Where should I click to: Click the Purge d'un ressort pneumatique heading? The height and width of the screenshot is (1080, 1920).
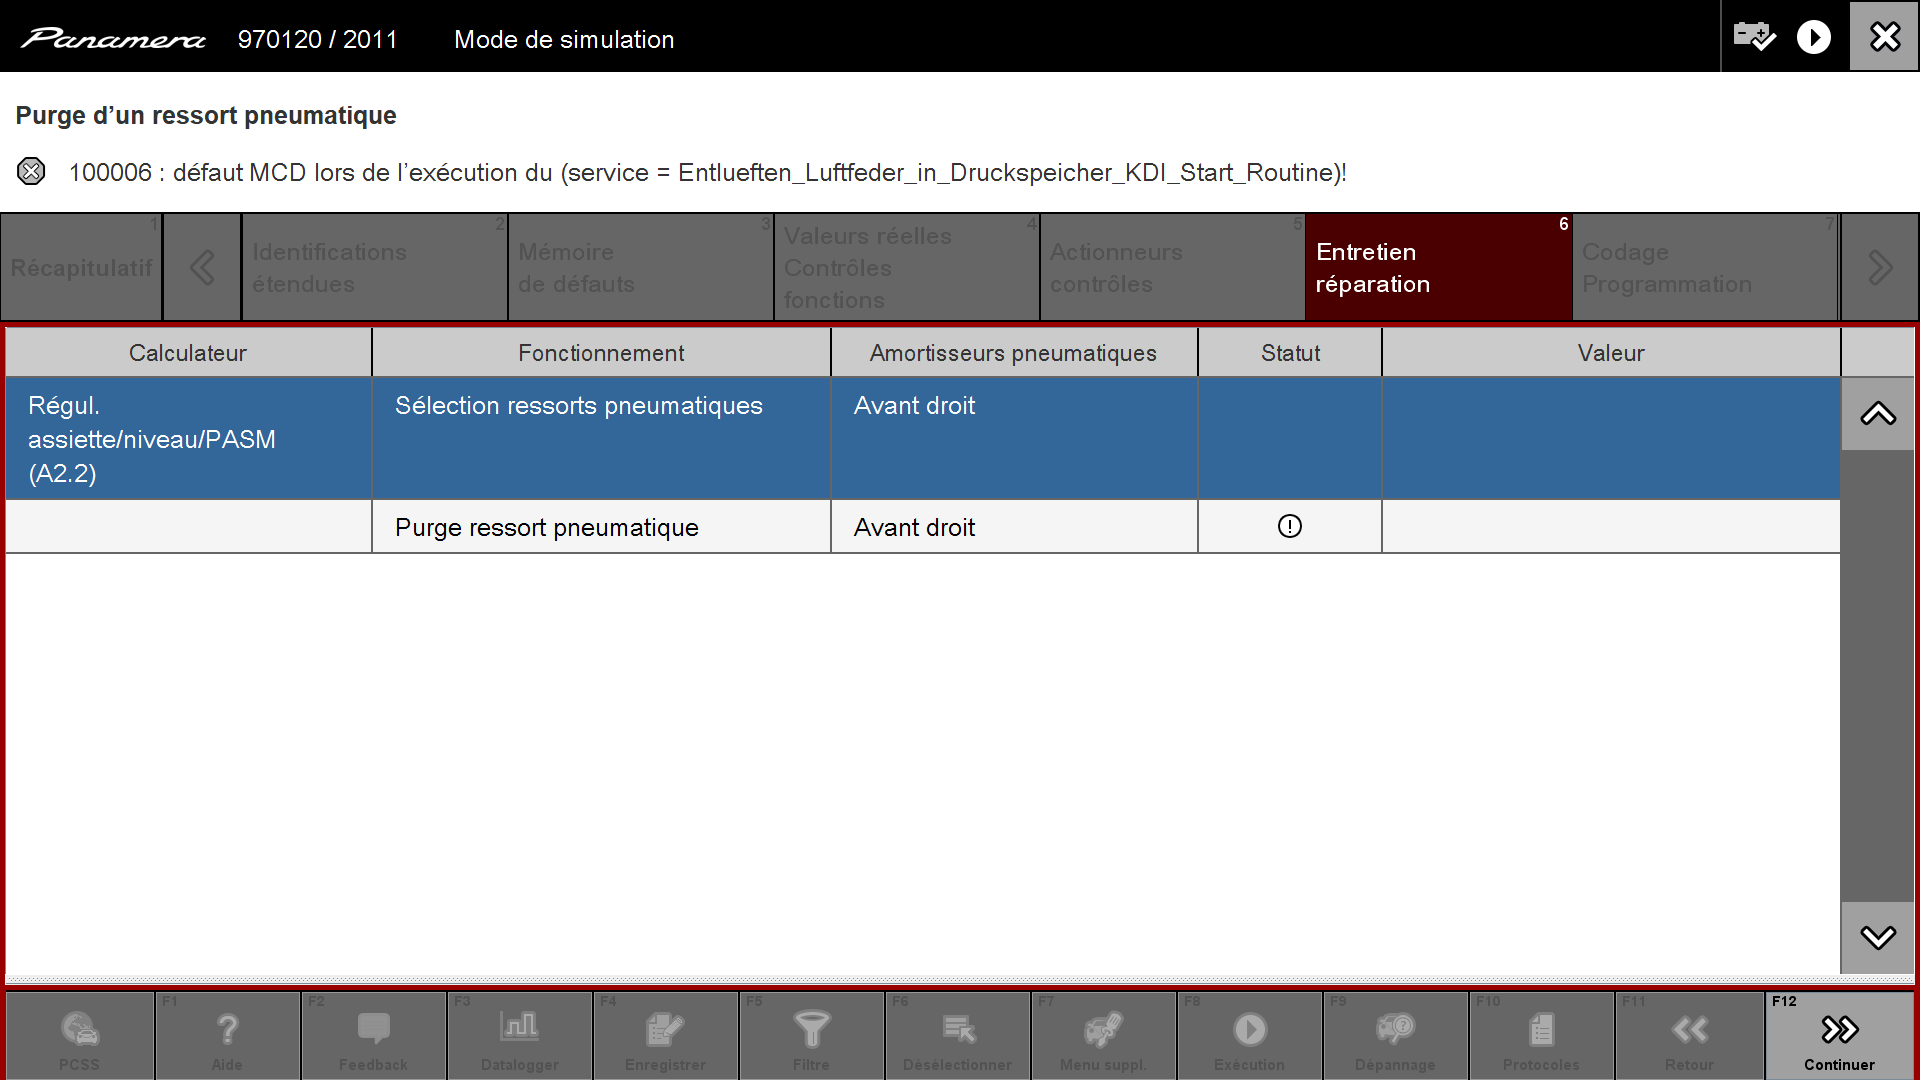pos(206,116)
